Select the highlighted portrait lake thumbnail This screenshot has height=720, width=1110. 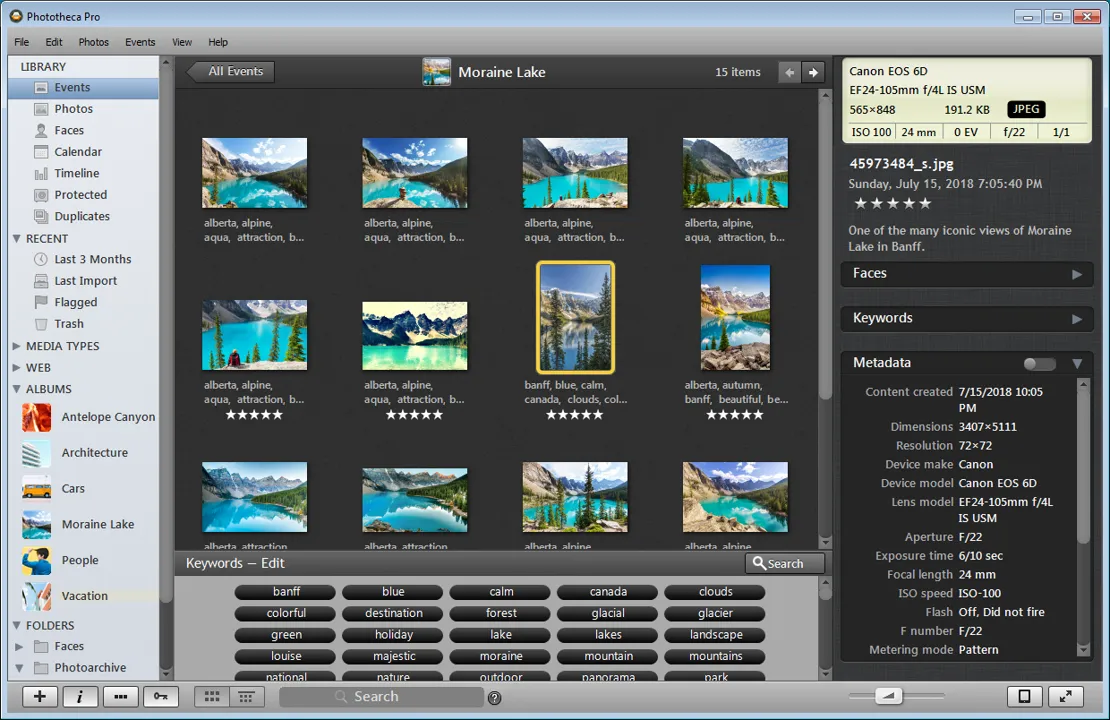[576, 317]
